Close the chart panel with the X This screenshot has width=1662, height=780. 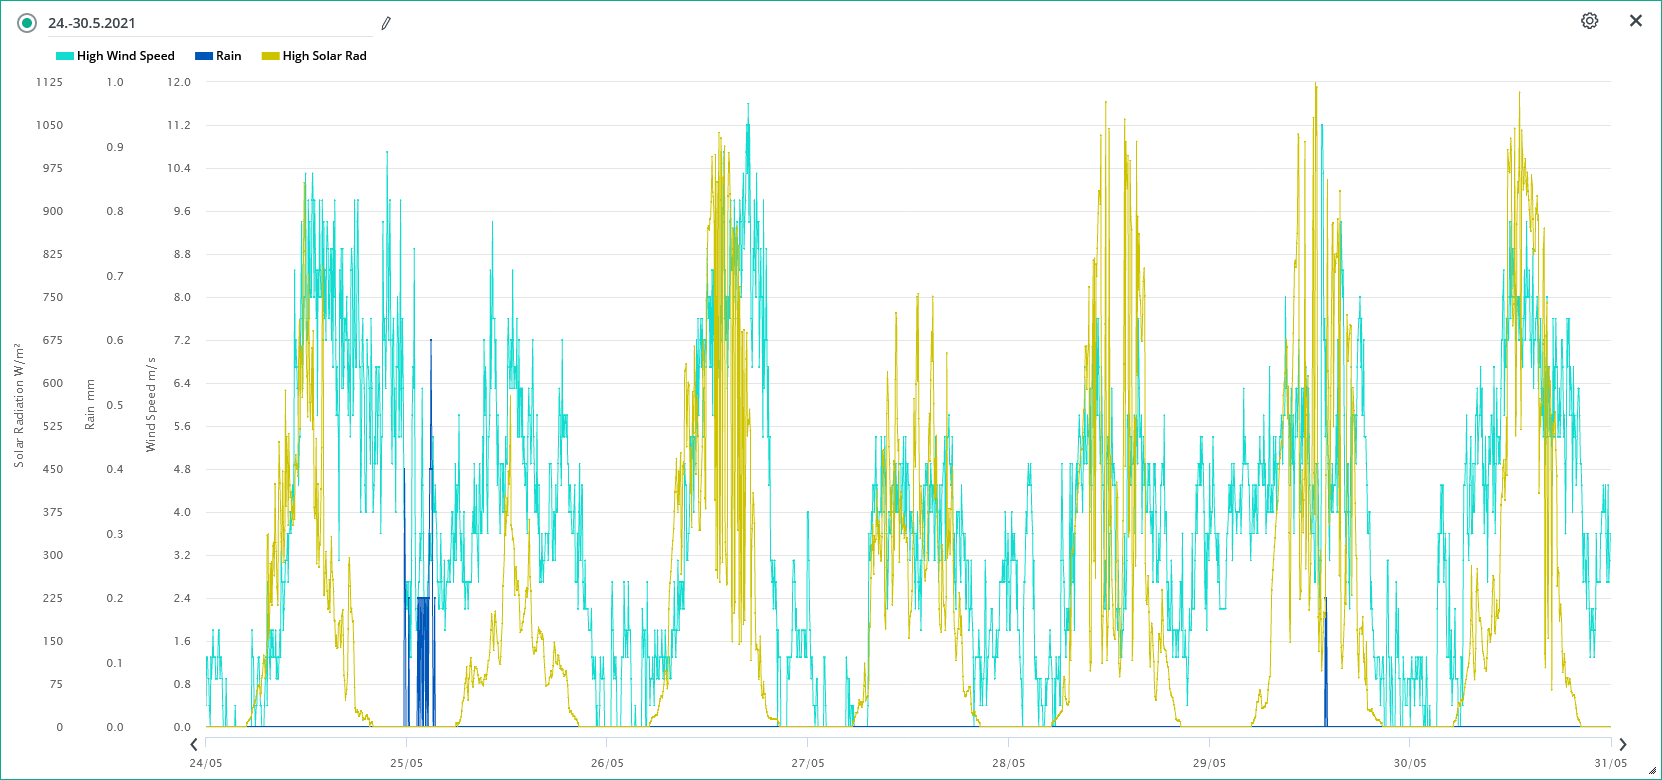tap(1635, 21)
